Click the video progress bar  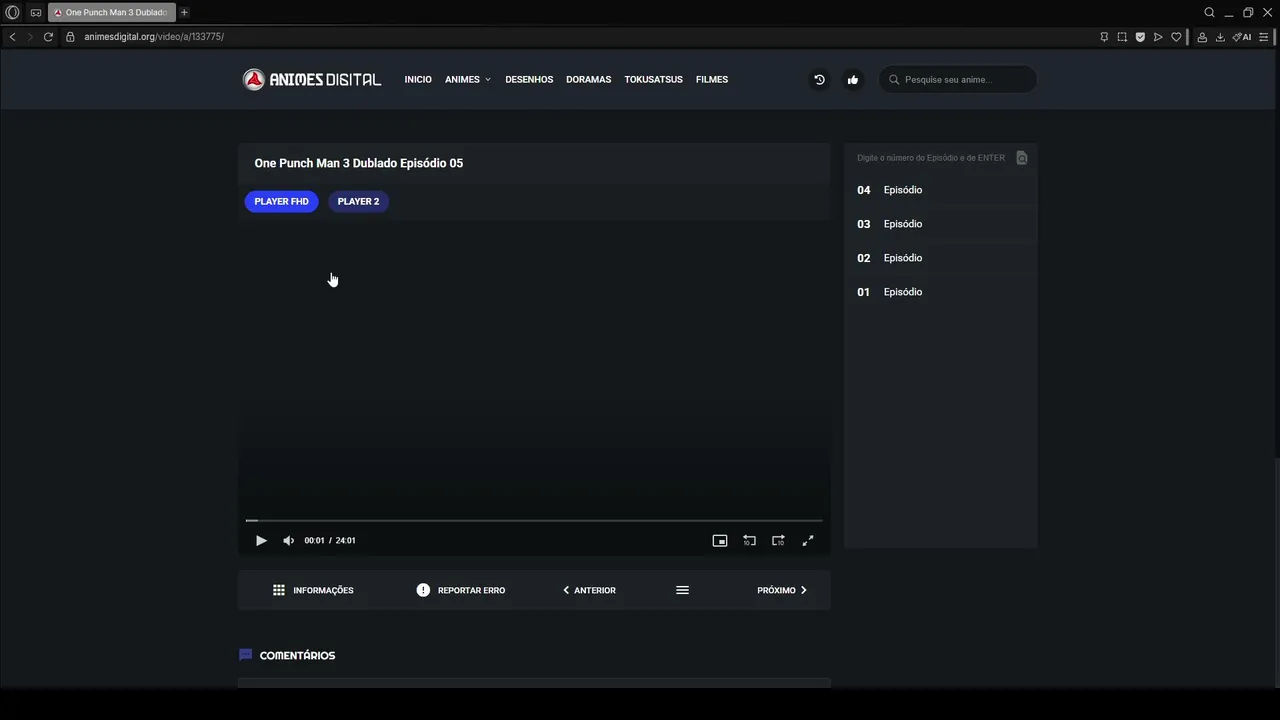[x=534, y=521]
